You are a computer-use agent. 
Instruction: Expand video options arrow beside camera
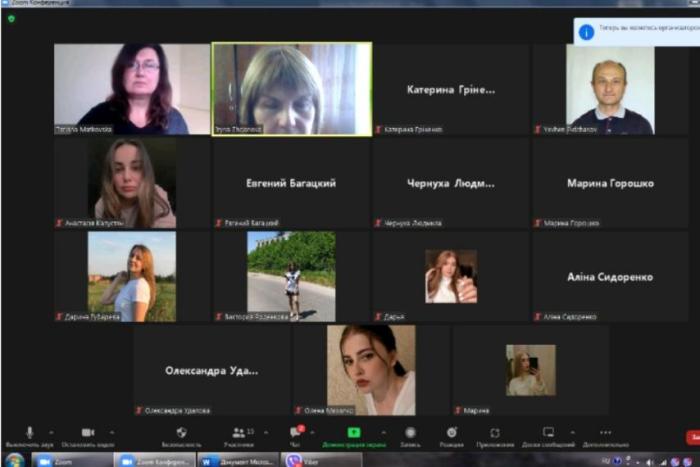pyautogui.click(x=111, y=432)
